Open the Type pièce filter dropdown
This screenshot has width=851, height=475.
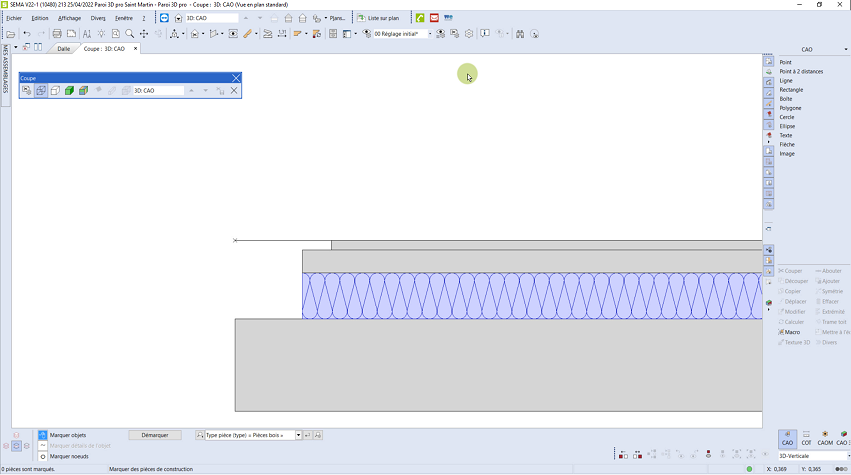[x=298, y=435]
